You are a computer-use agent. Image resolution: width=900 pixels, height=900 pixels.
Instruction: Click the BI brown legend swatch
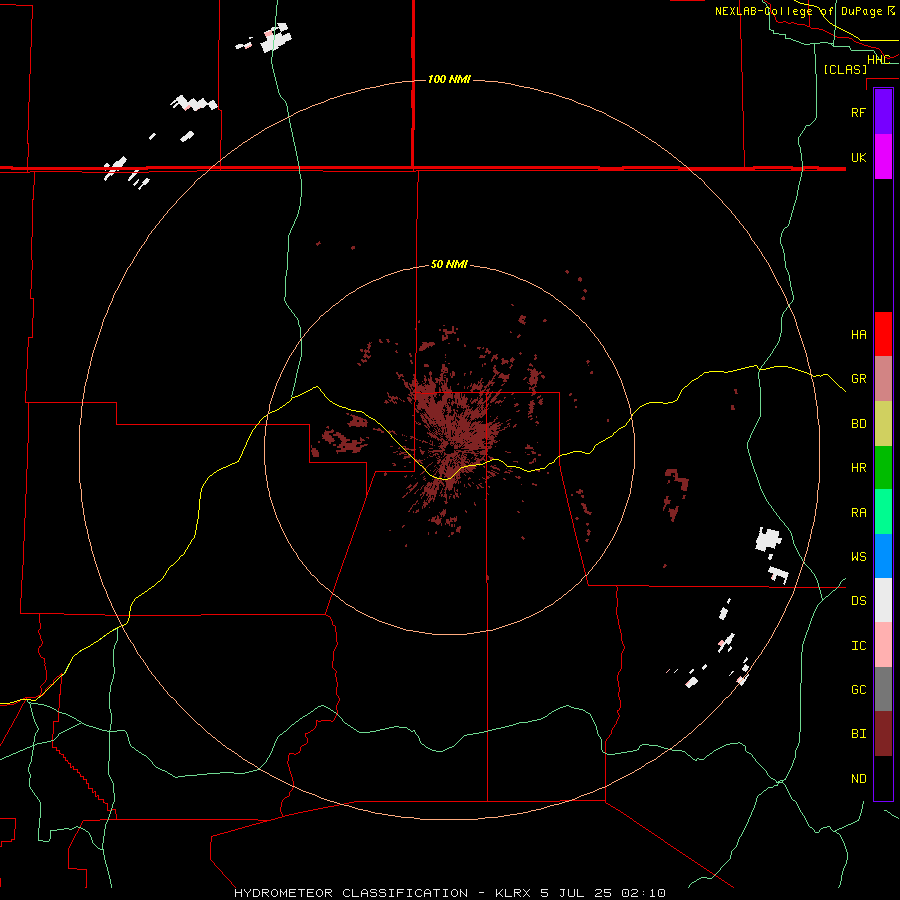click(883, 734)
